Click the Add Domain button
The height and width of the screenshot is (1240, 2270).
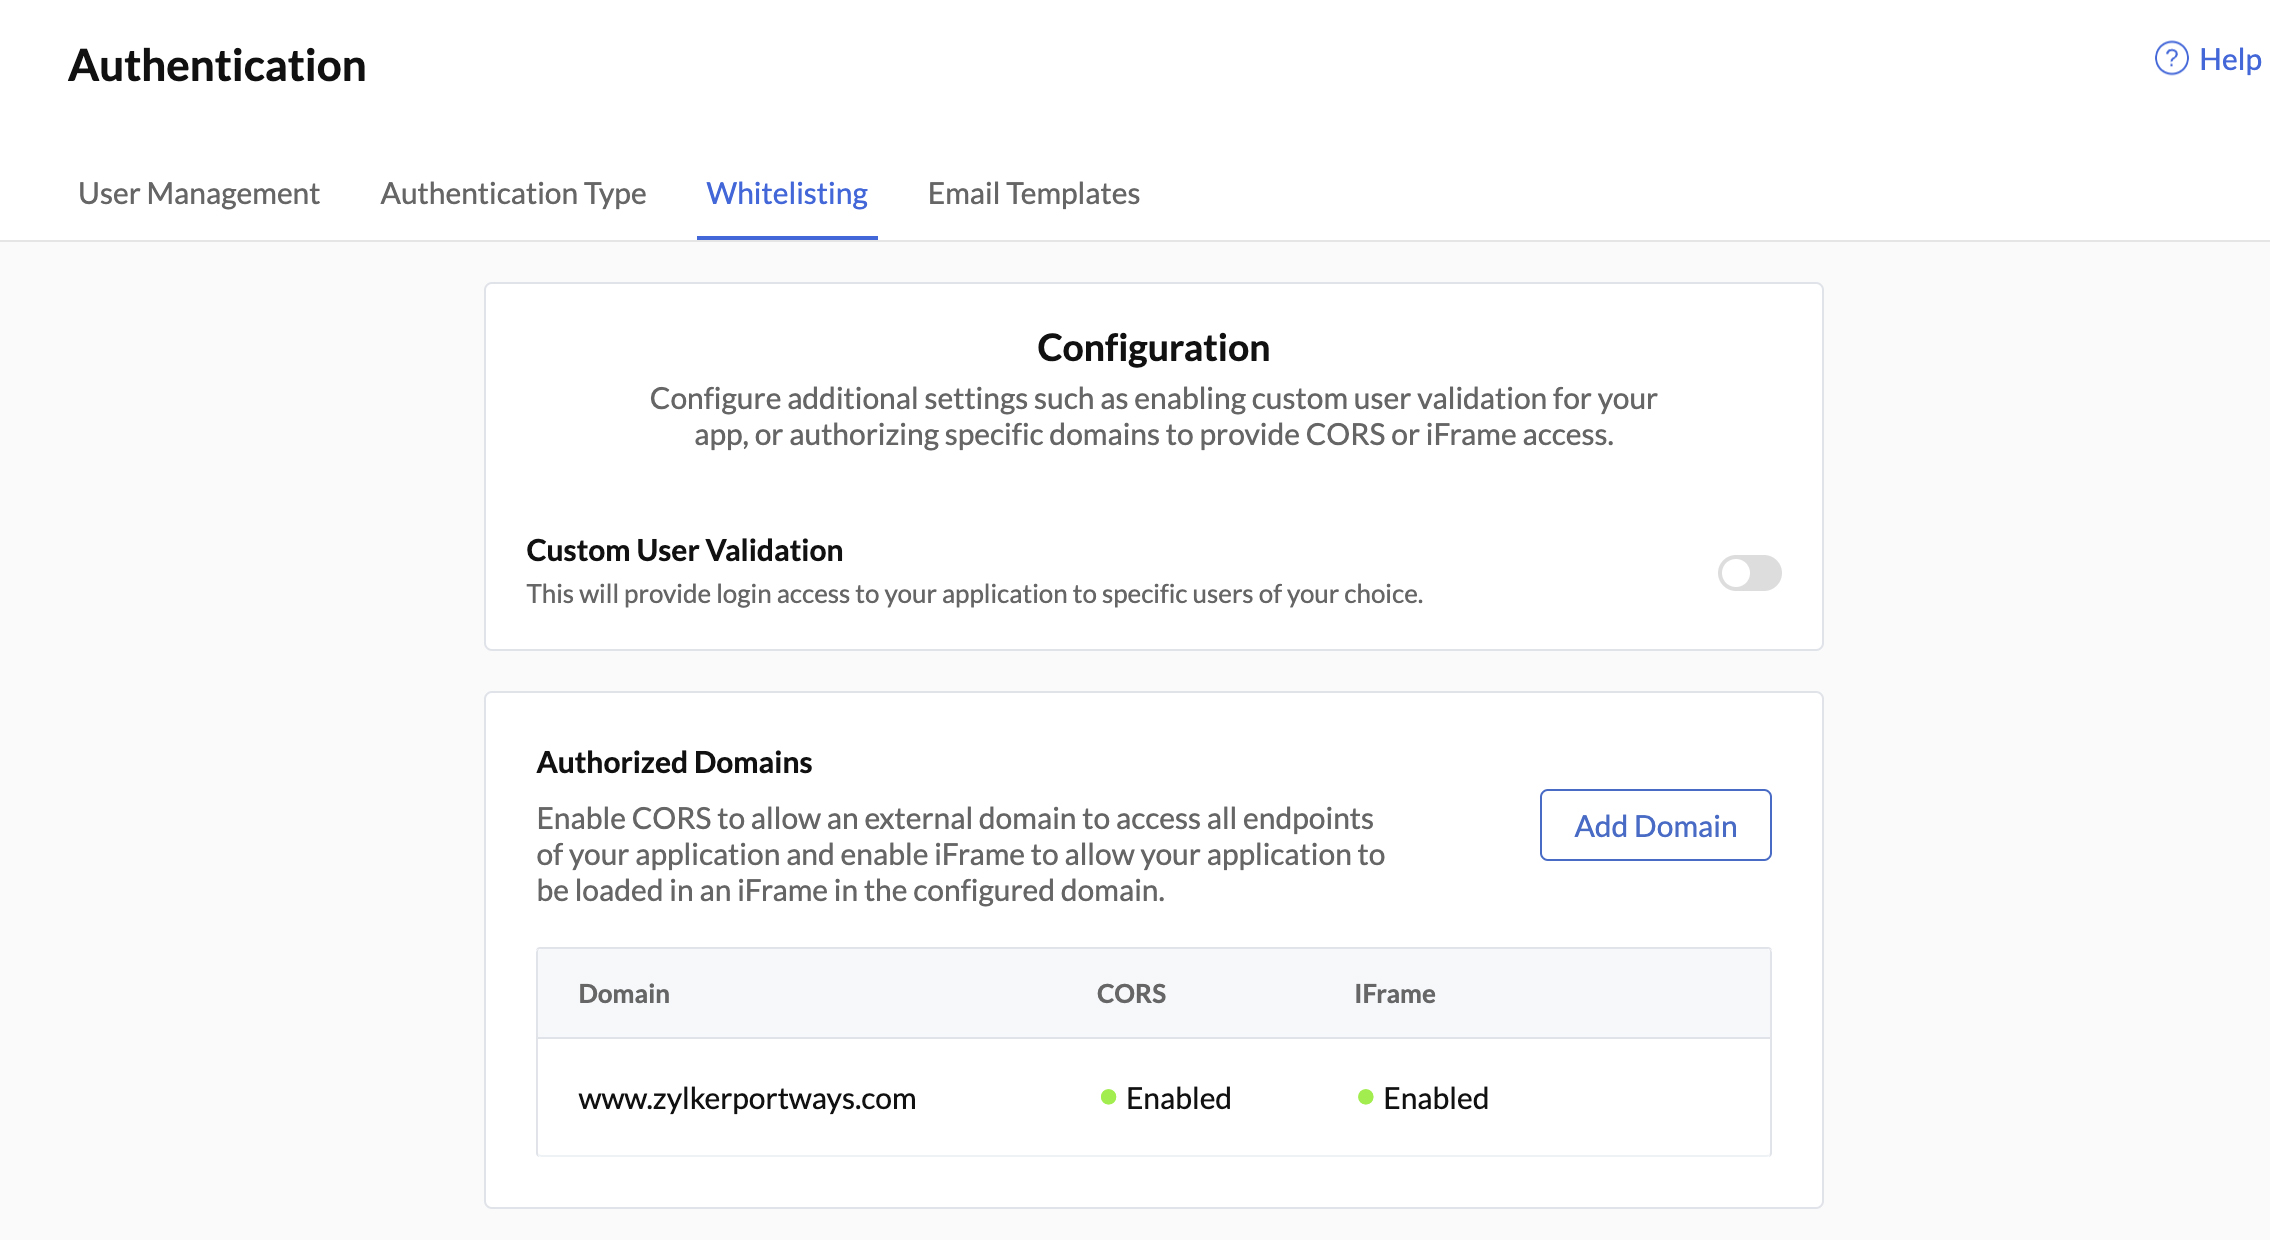pos(1654,825)
